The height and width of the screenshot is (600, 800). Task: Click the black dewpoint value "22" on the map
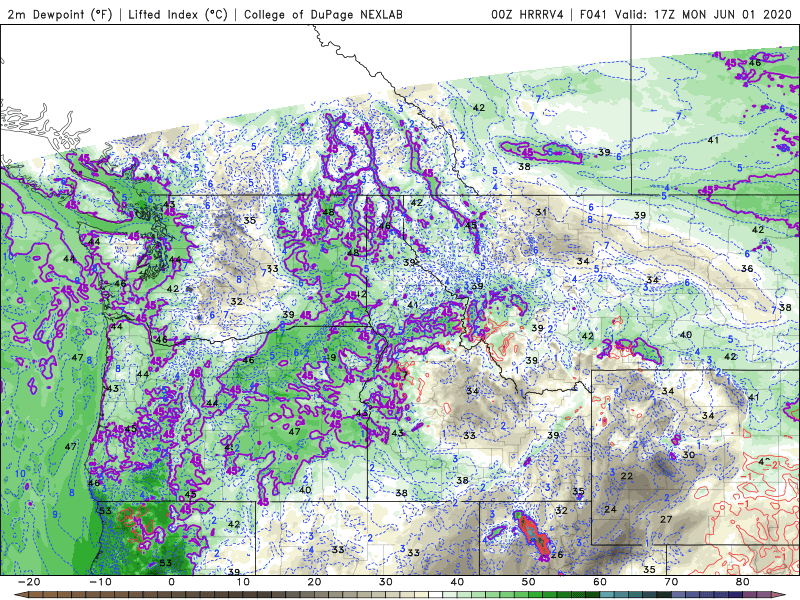point(627,476)
